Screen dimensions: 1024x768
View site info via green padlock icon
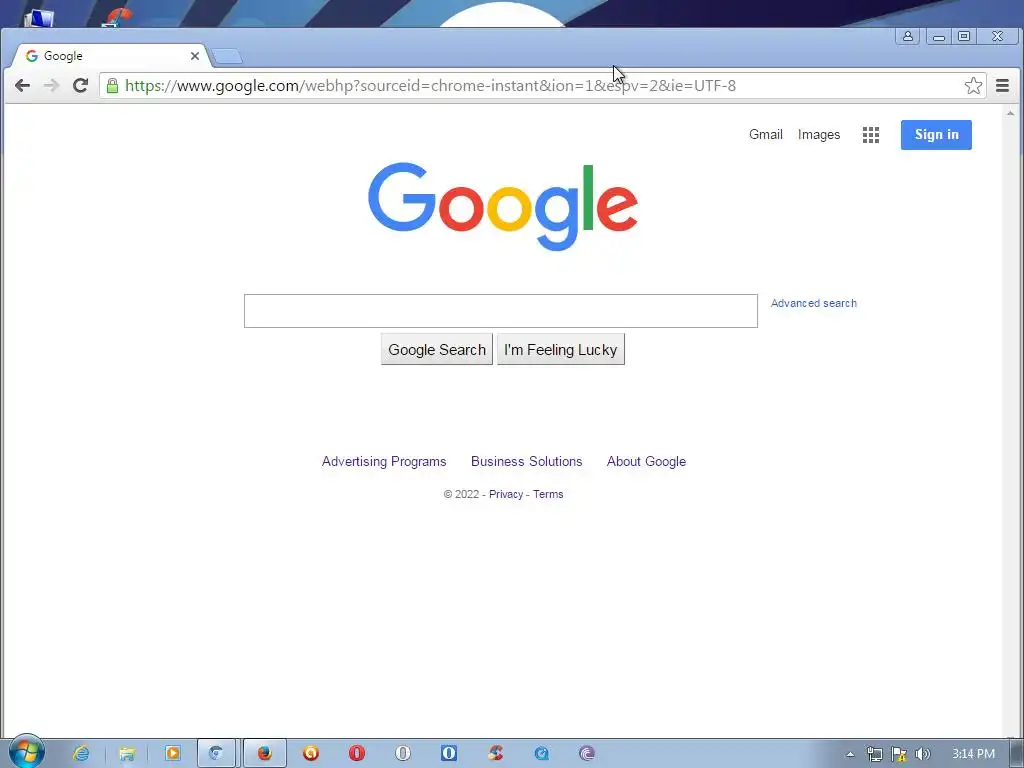112,86
